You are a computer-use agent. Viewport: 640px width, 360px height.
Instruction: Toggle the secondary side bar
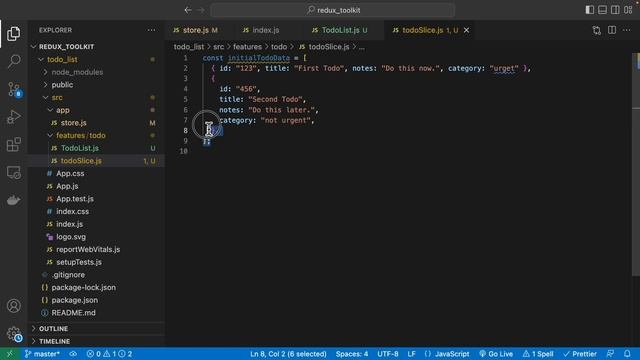[615, 10]
